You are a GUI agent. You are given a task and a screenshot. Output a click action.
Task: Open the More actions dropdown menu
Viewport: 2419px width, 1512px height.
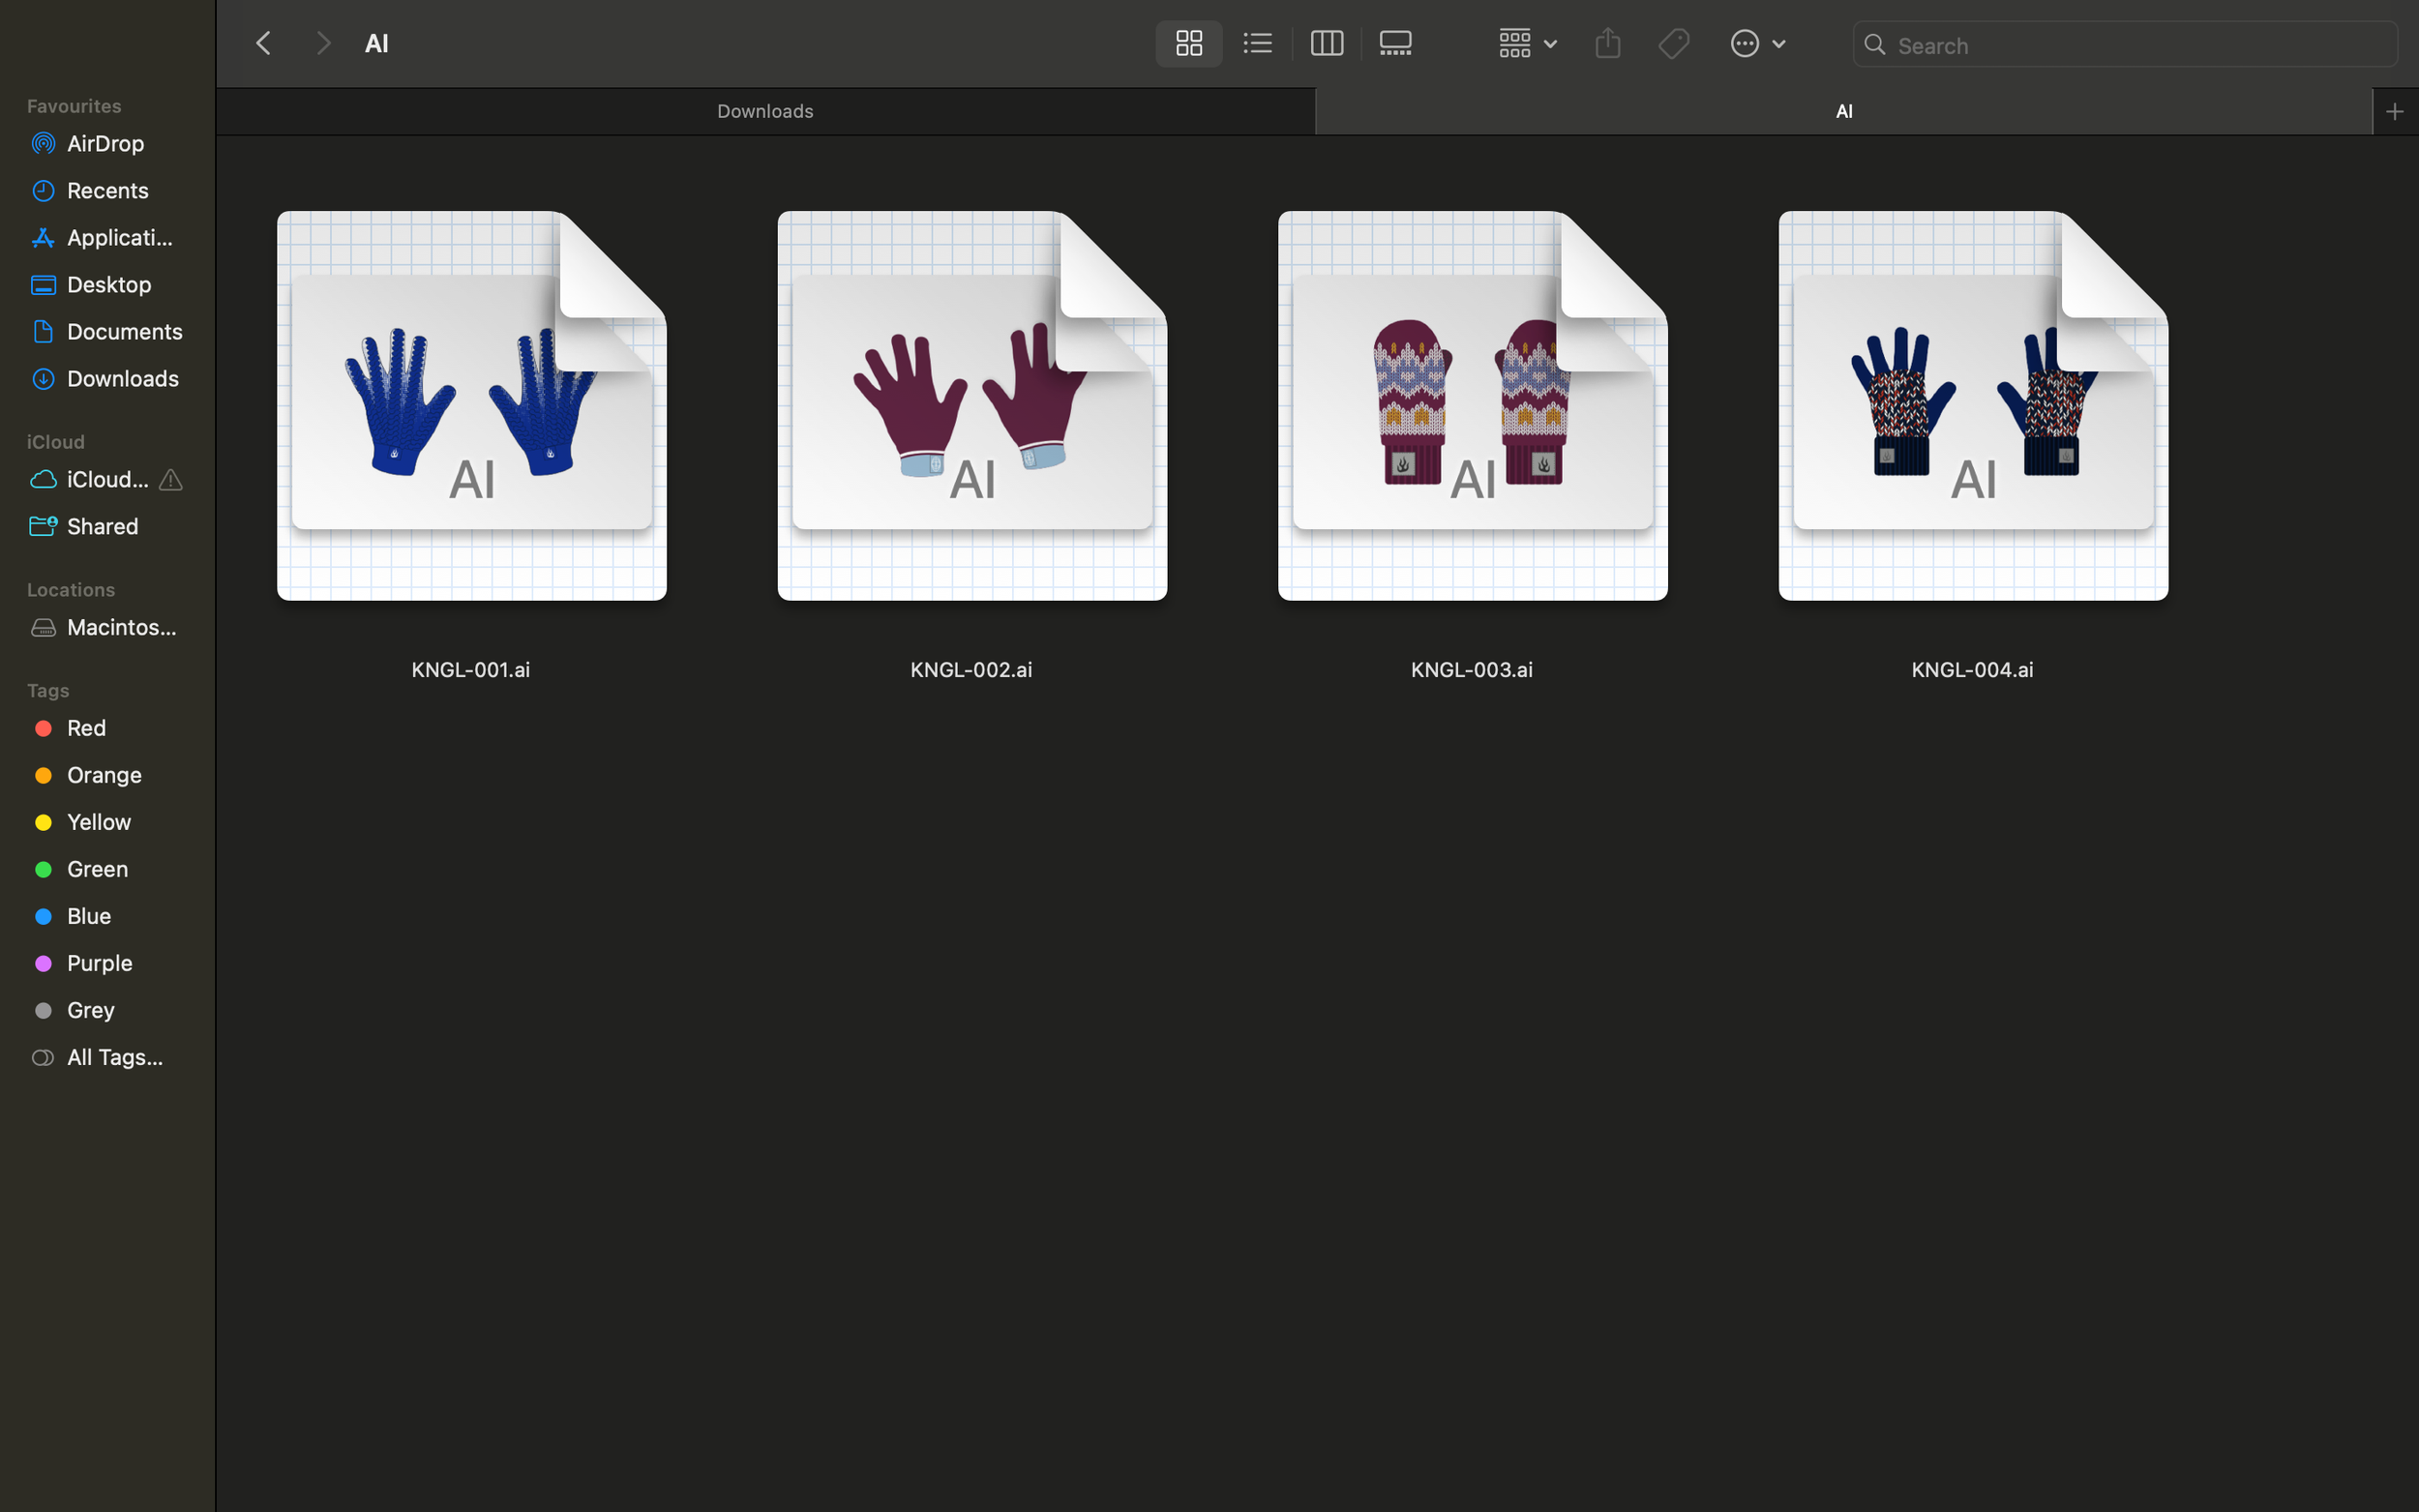pos(1757,43)
